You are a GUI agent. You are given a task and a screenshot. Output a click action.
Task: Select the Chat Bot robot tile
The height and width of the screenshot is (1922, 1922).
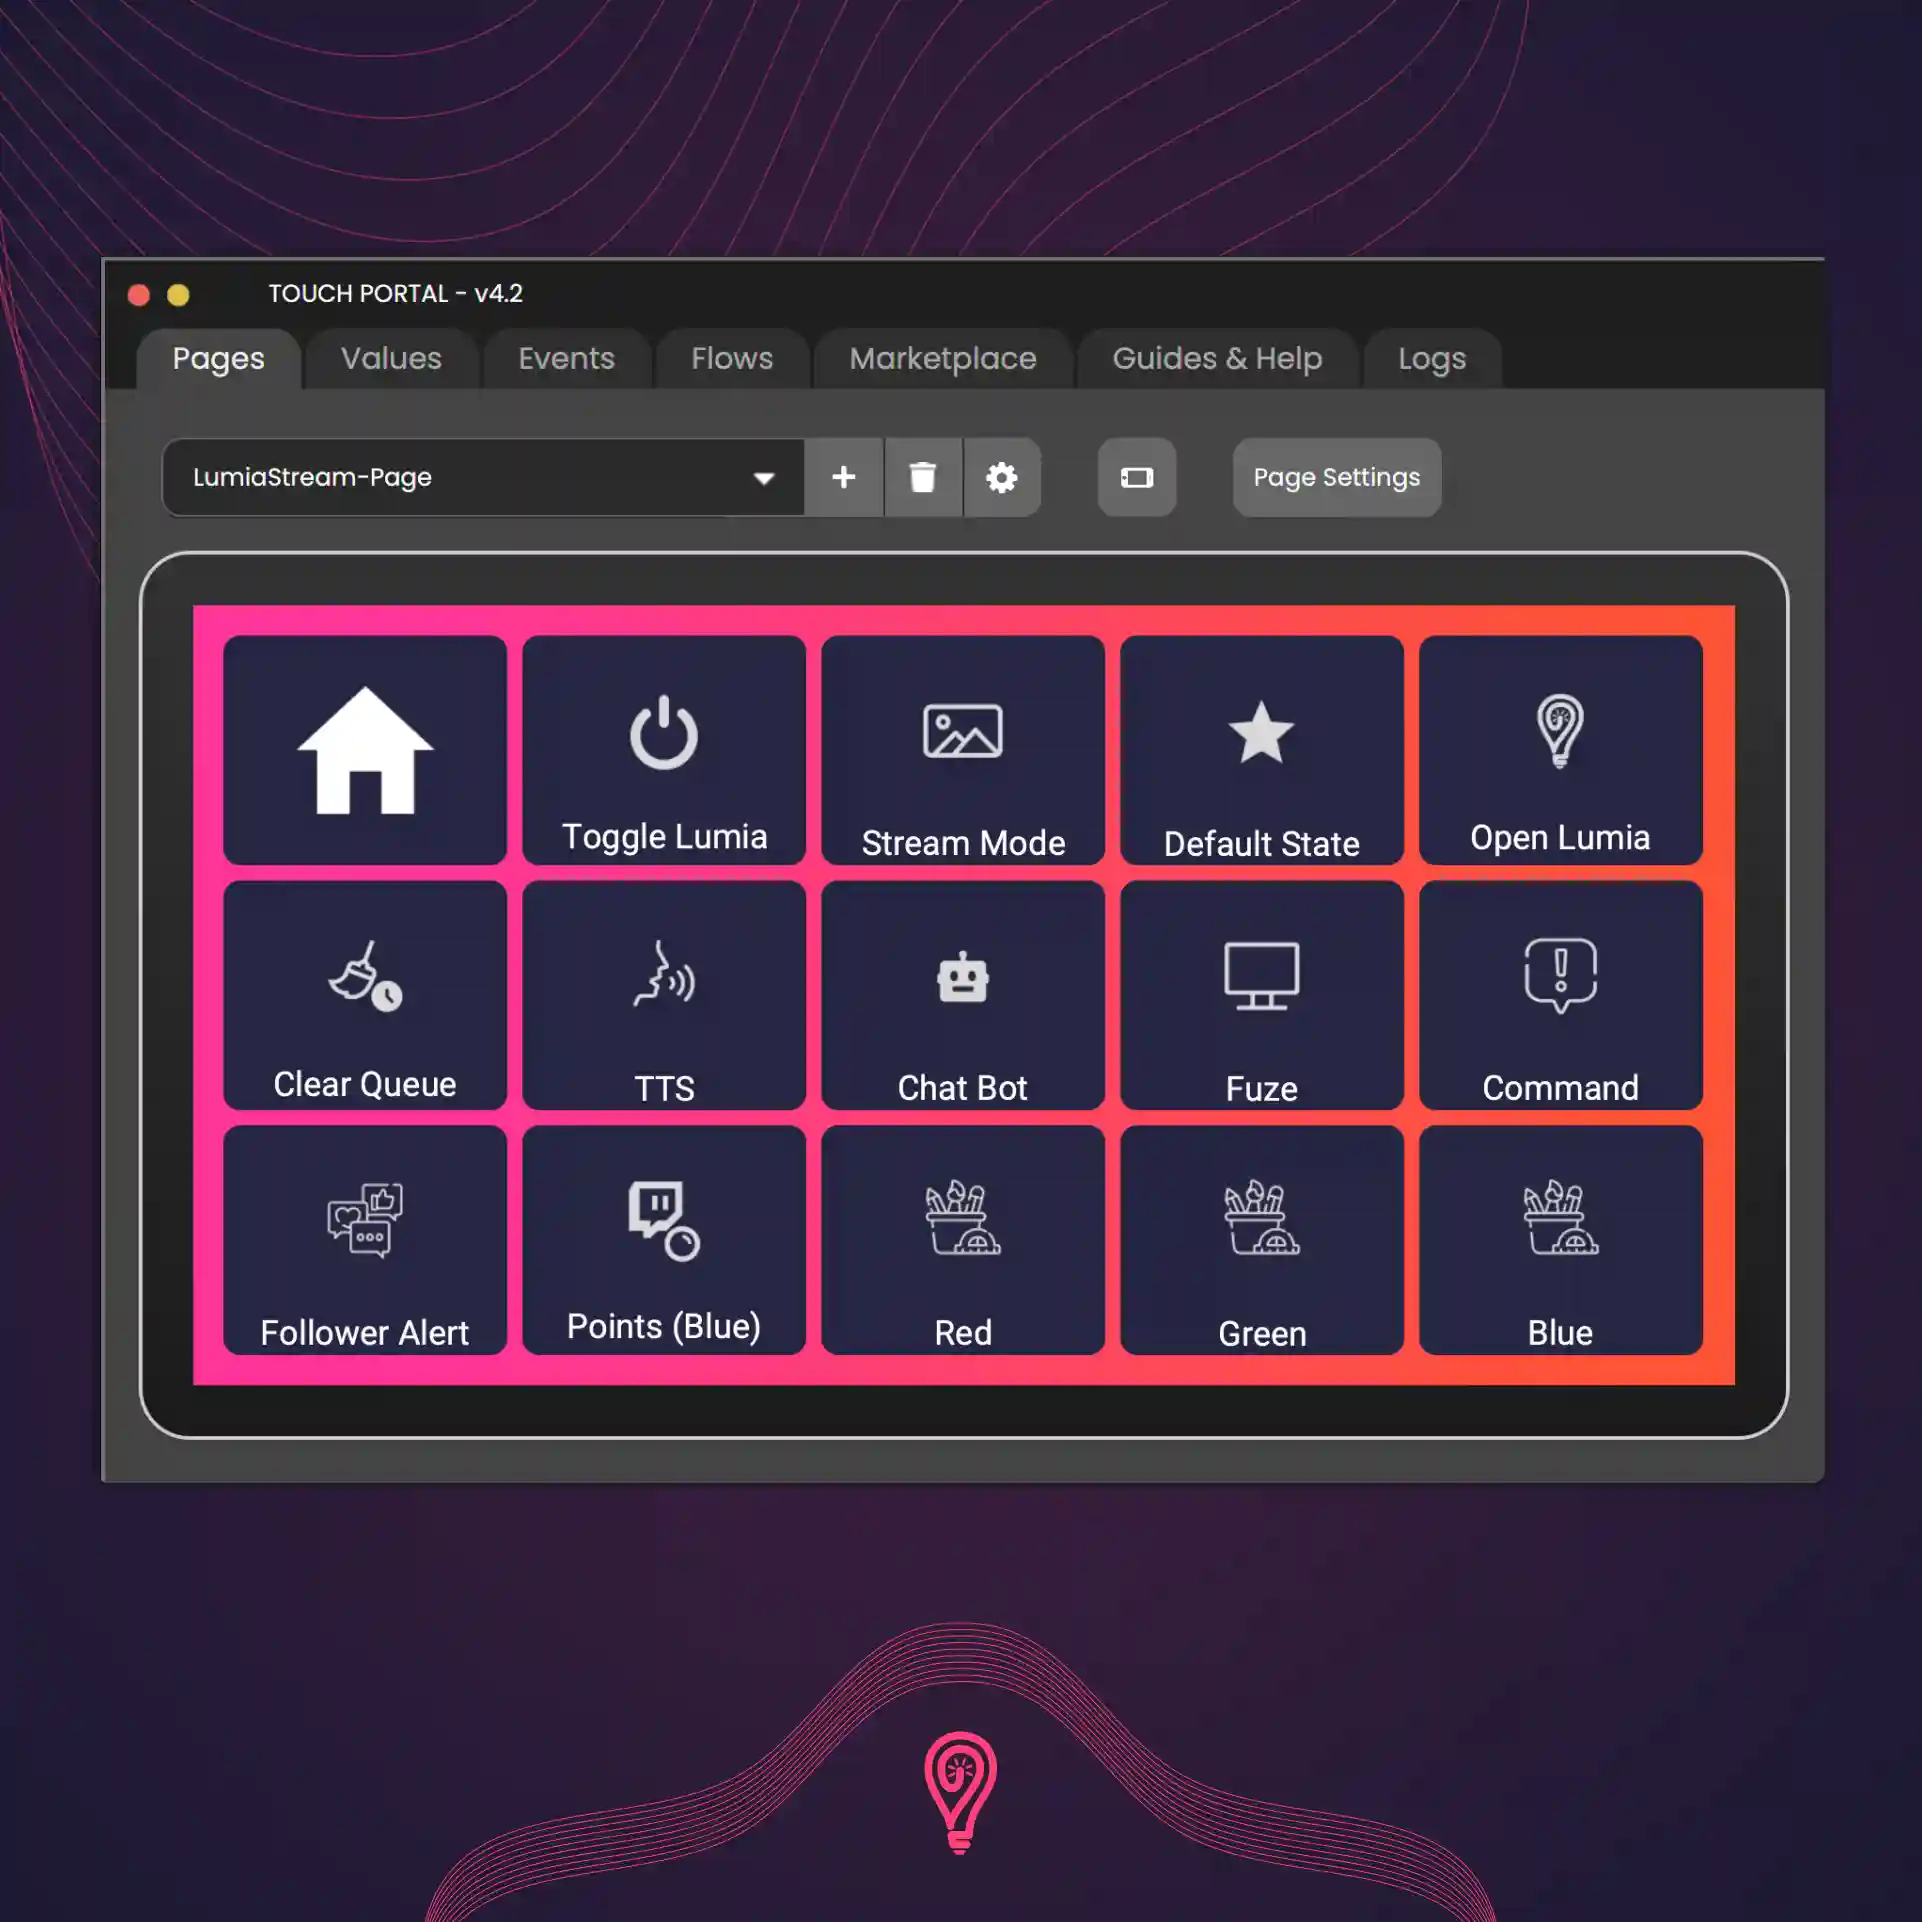pyautogui.click(x=963, y=995)
